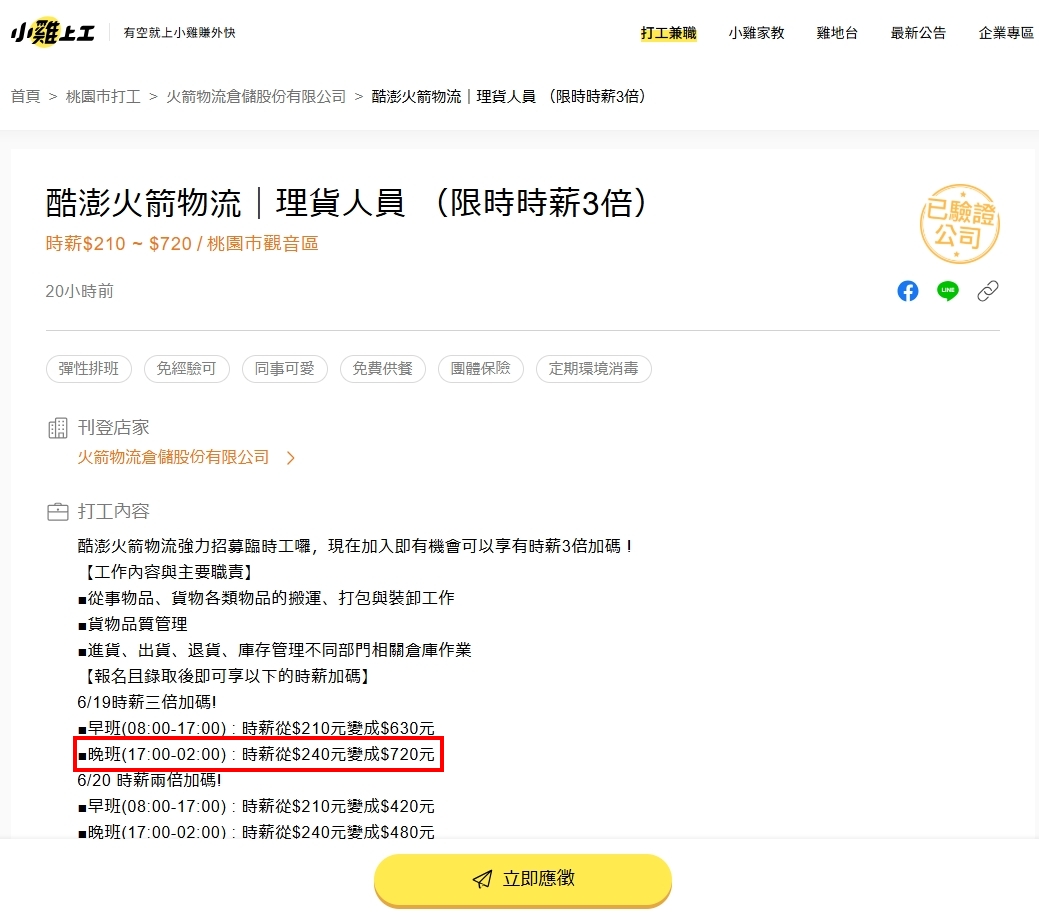The height and width of the screenshot is (917, 1039).
Task: Open 桃園市打工 breadcrumb link
Action: [x=103, y=97]
